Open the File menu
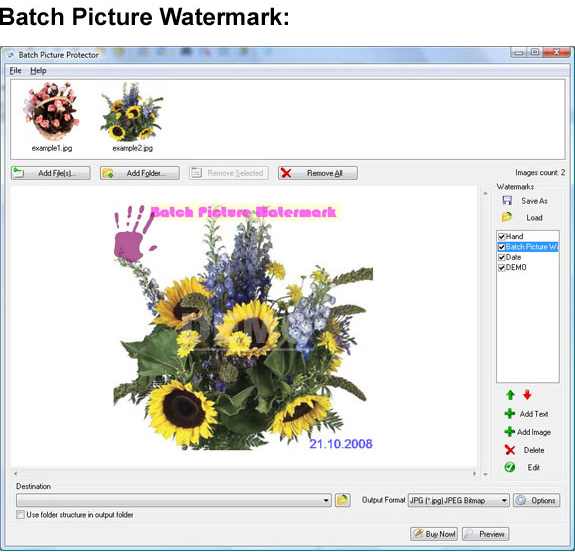Viewport: 575px width, 552px height. click(x=15, y=71)
